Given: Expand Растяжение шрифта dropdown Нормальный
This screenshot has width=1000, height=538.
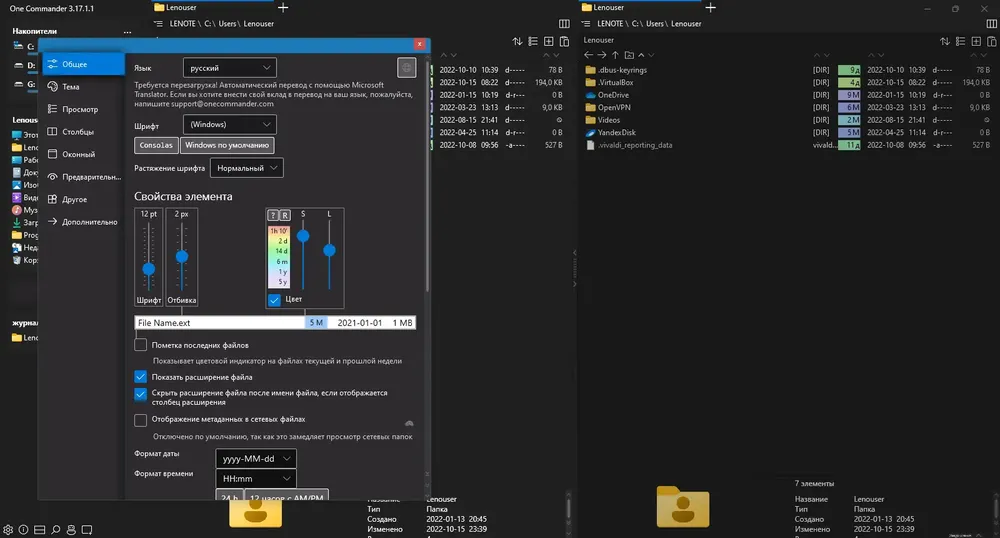Looking at the screenshot, I should click(246, 168).
